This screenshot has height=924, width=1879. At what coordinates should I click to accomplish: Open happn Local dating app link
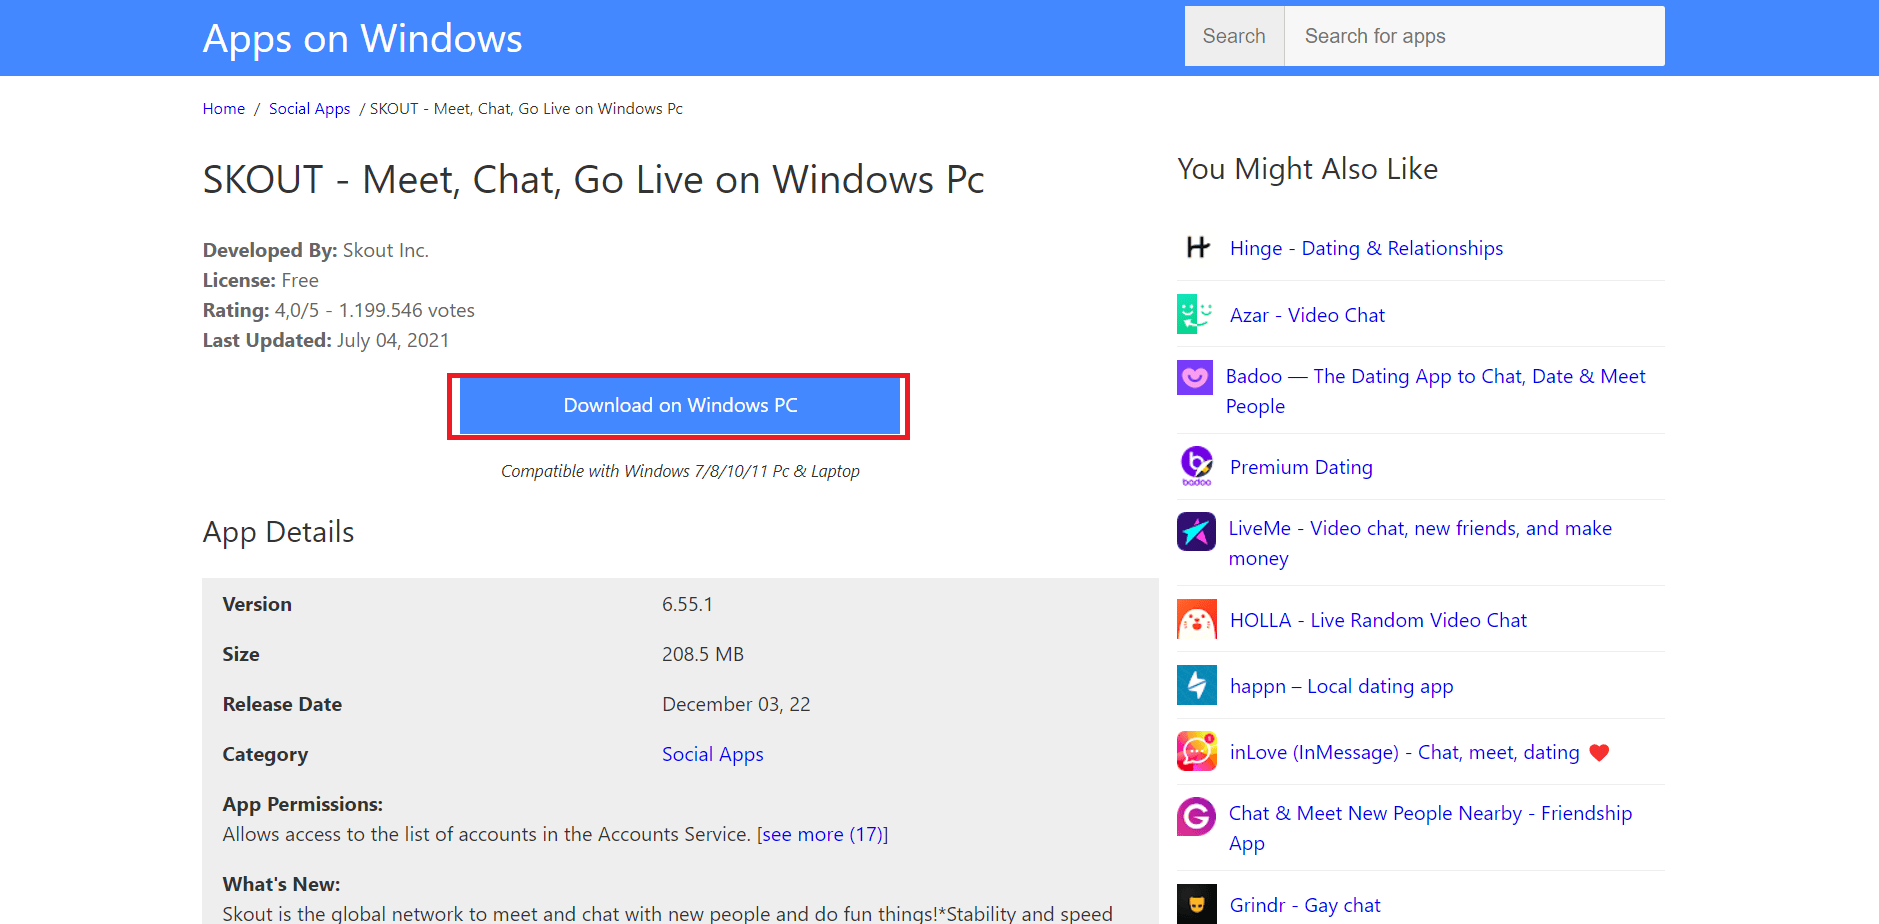tap(1341, 686)
